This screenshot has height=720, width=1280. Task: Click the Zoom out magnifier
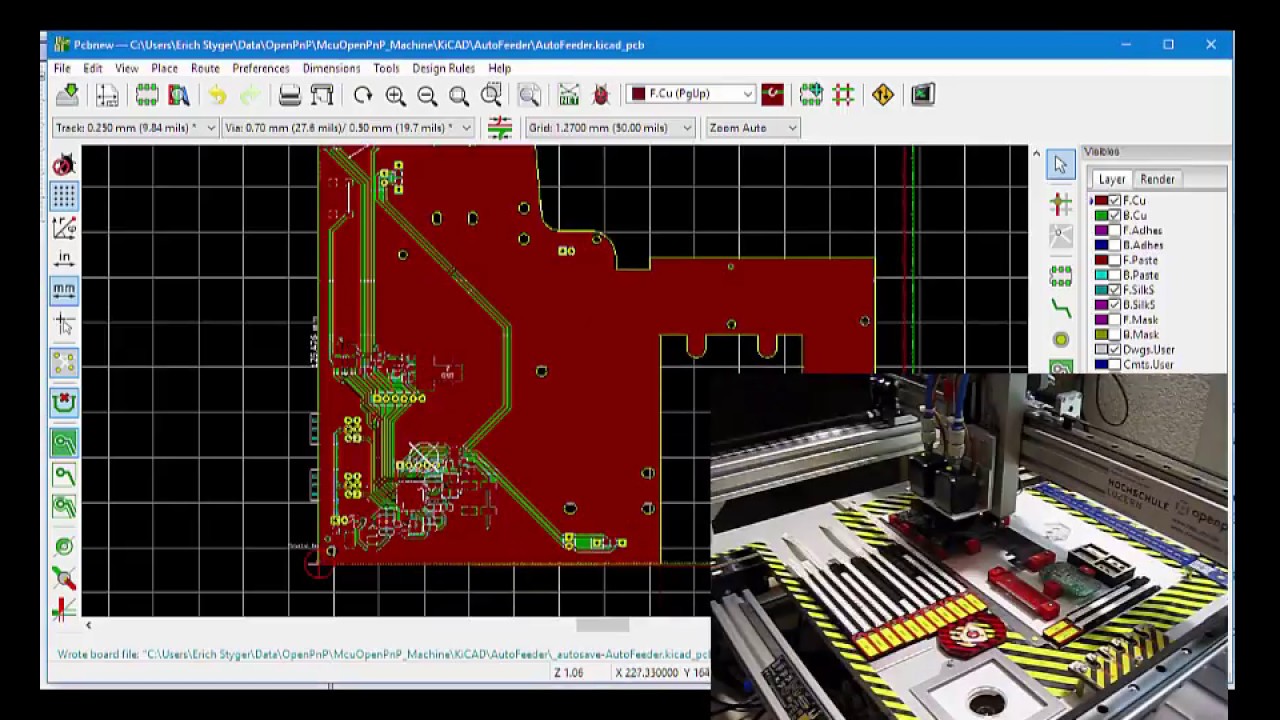427,95
